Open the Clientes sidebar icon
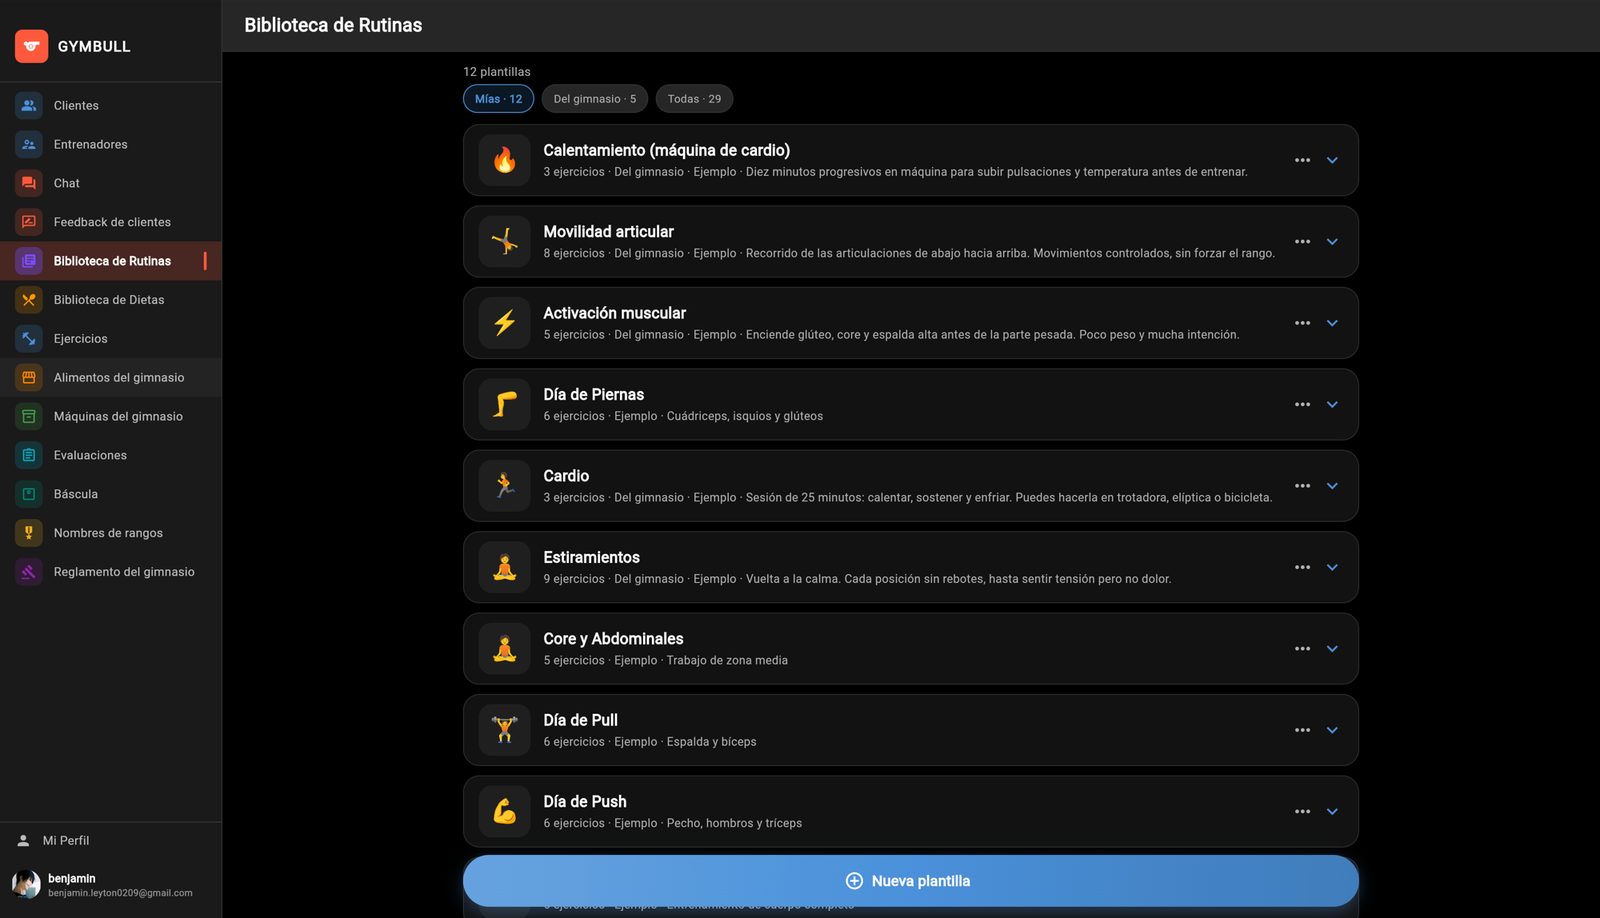Screen dimensions: 1600x918 [x=29, y=105]
